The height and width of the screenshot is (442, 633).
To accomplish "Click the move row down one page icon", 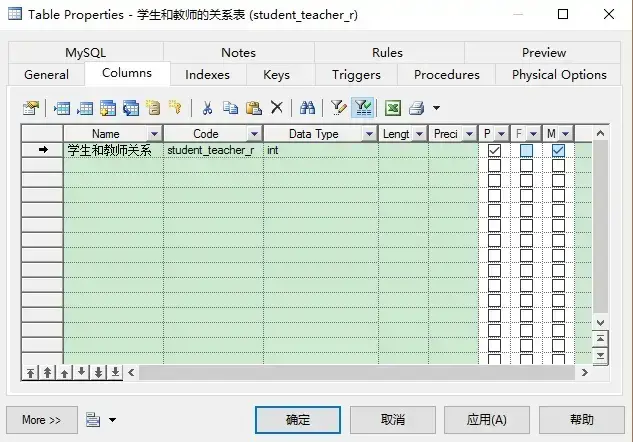I will [x=98, y=373].
